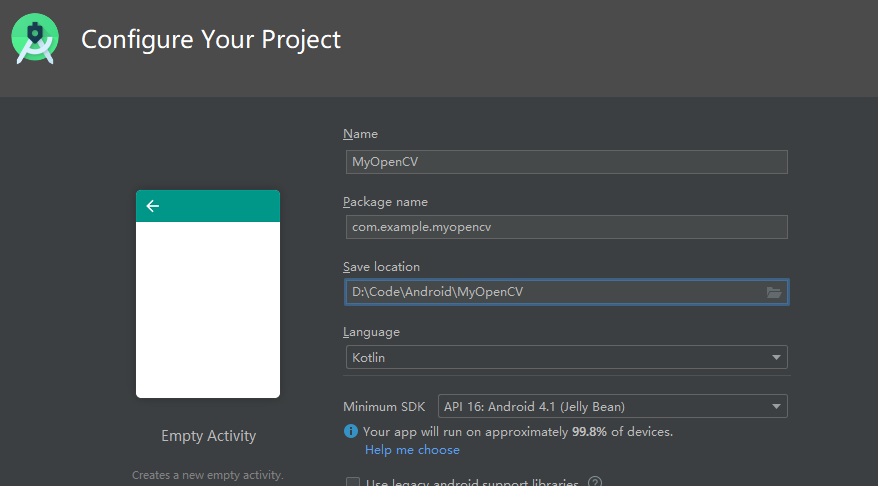Viewport: 878px width, 486px height.
Task: Click the Save location label
Action: [x=381, y=267]
